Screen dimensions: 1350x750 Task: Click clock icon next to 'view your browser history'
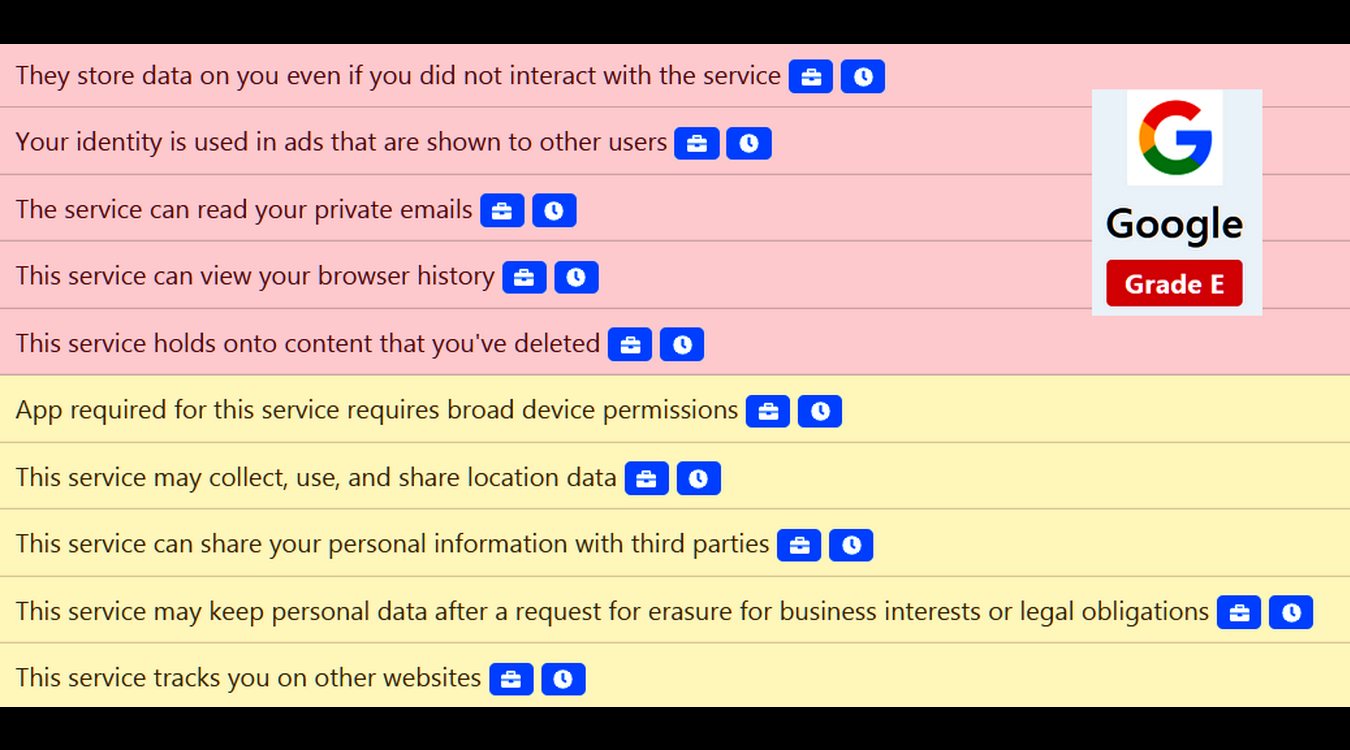coord(576,278)
